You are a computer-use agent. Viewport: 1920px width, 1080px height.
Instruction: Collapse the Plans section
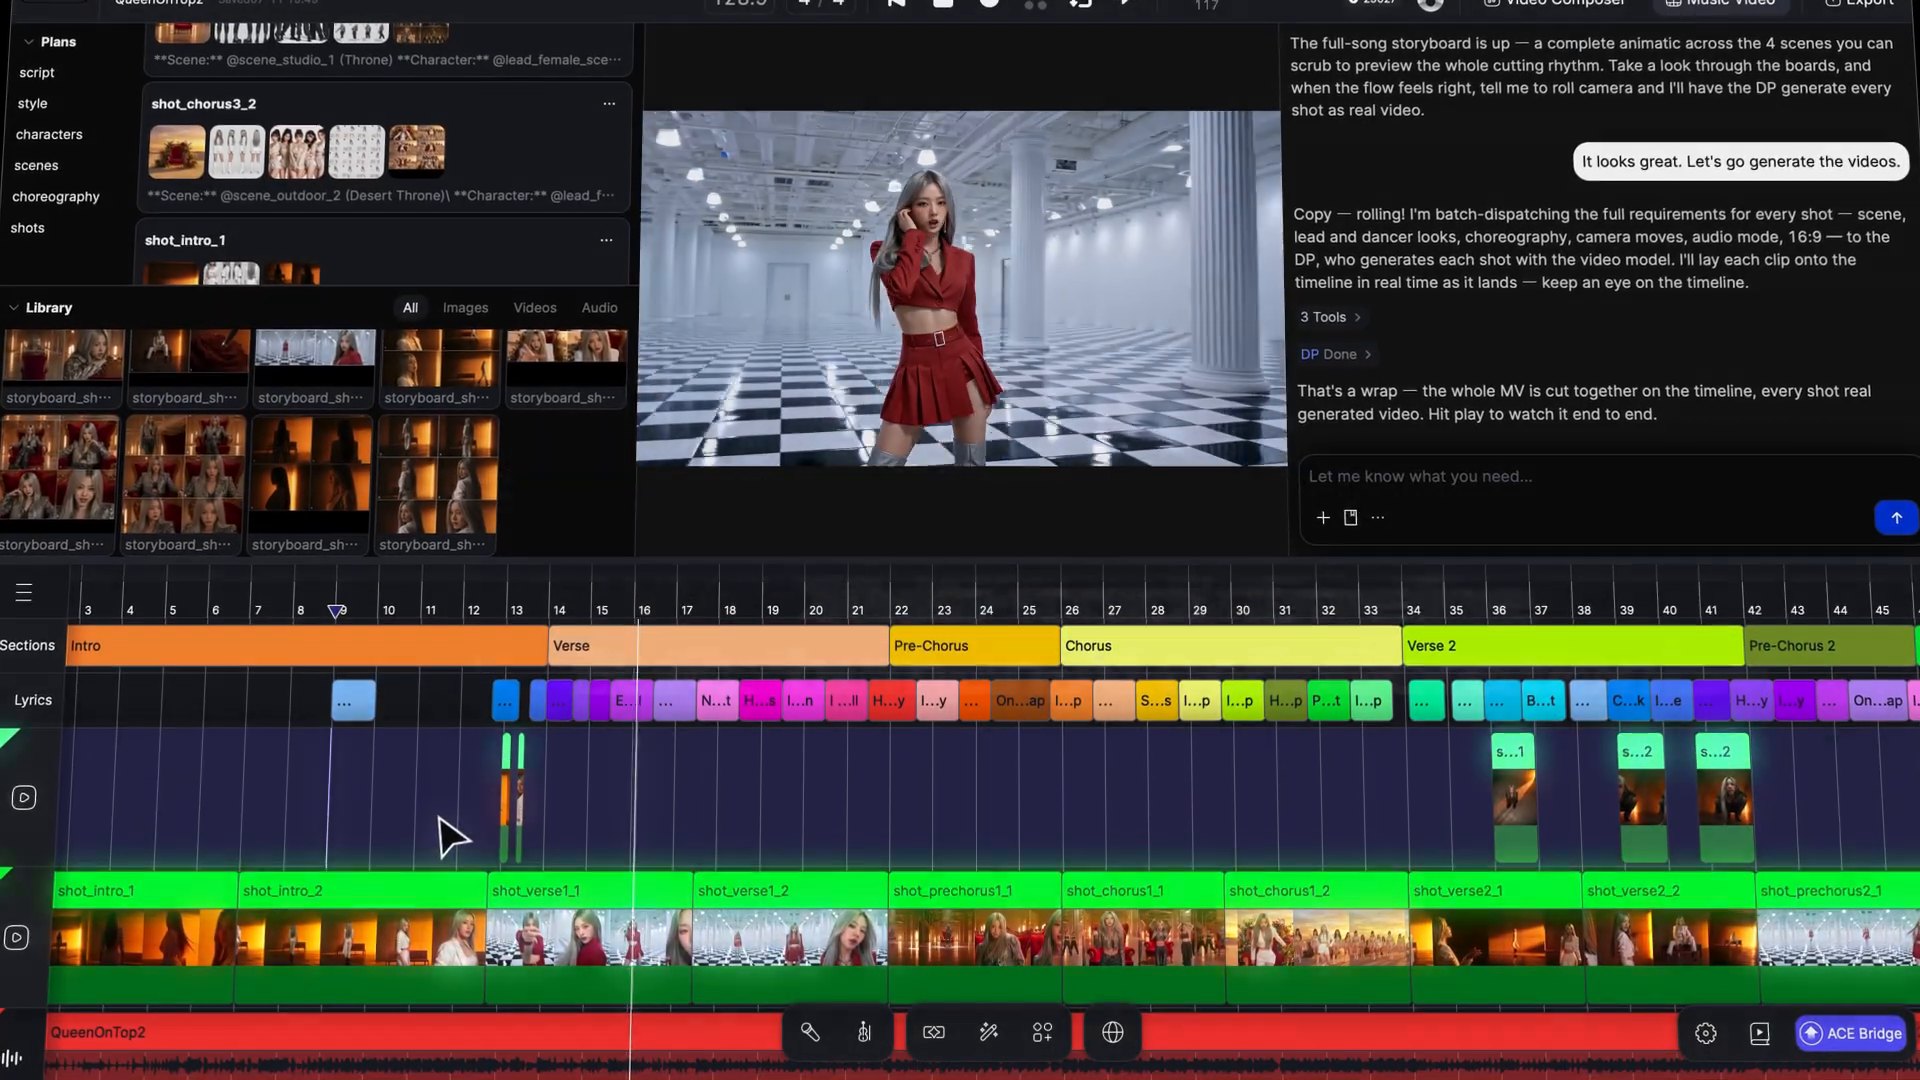(x=29, y=42)
